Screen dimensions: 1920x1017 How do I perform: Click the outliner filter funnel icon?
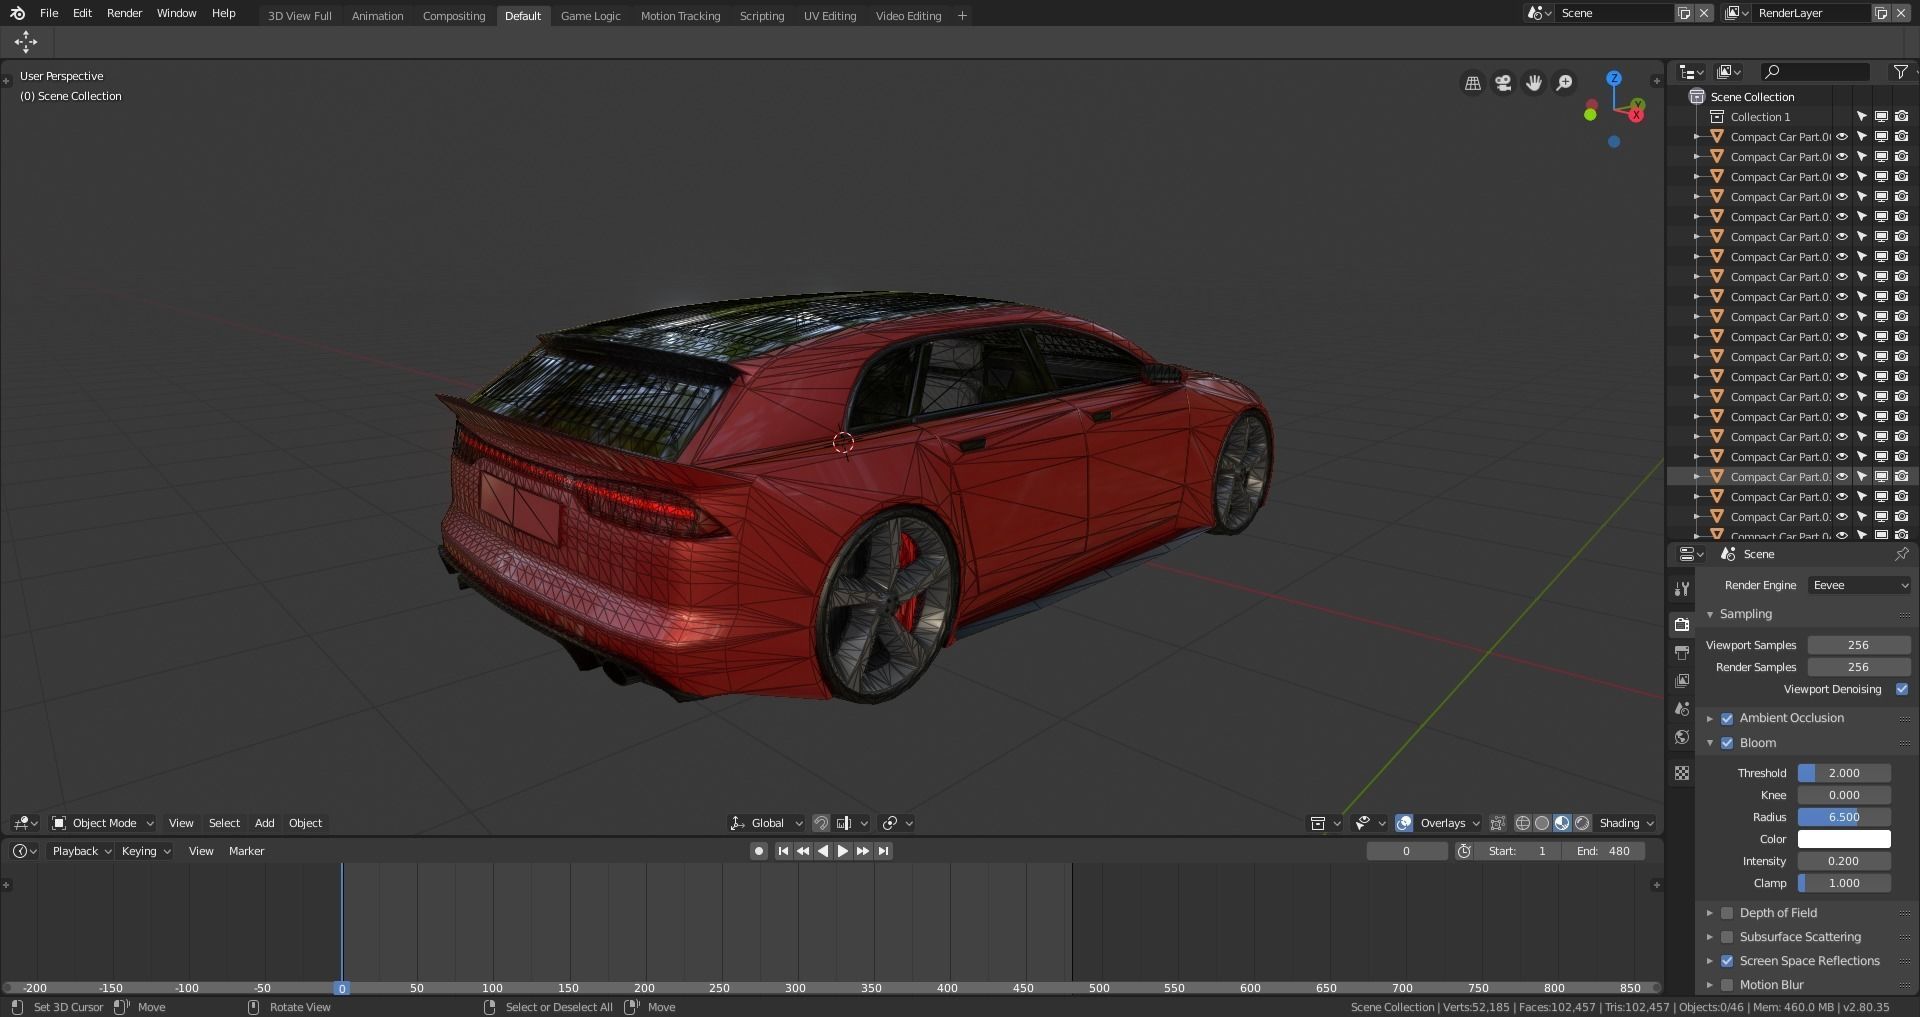(1900, 71)
